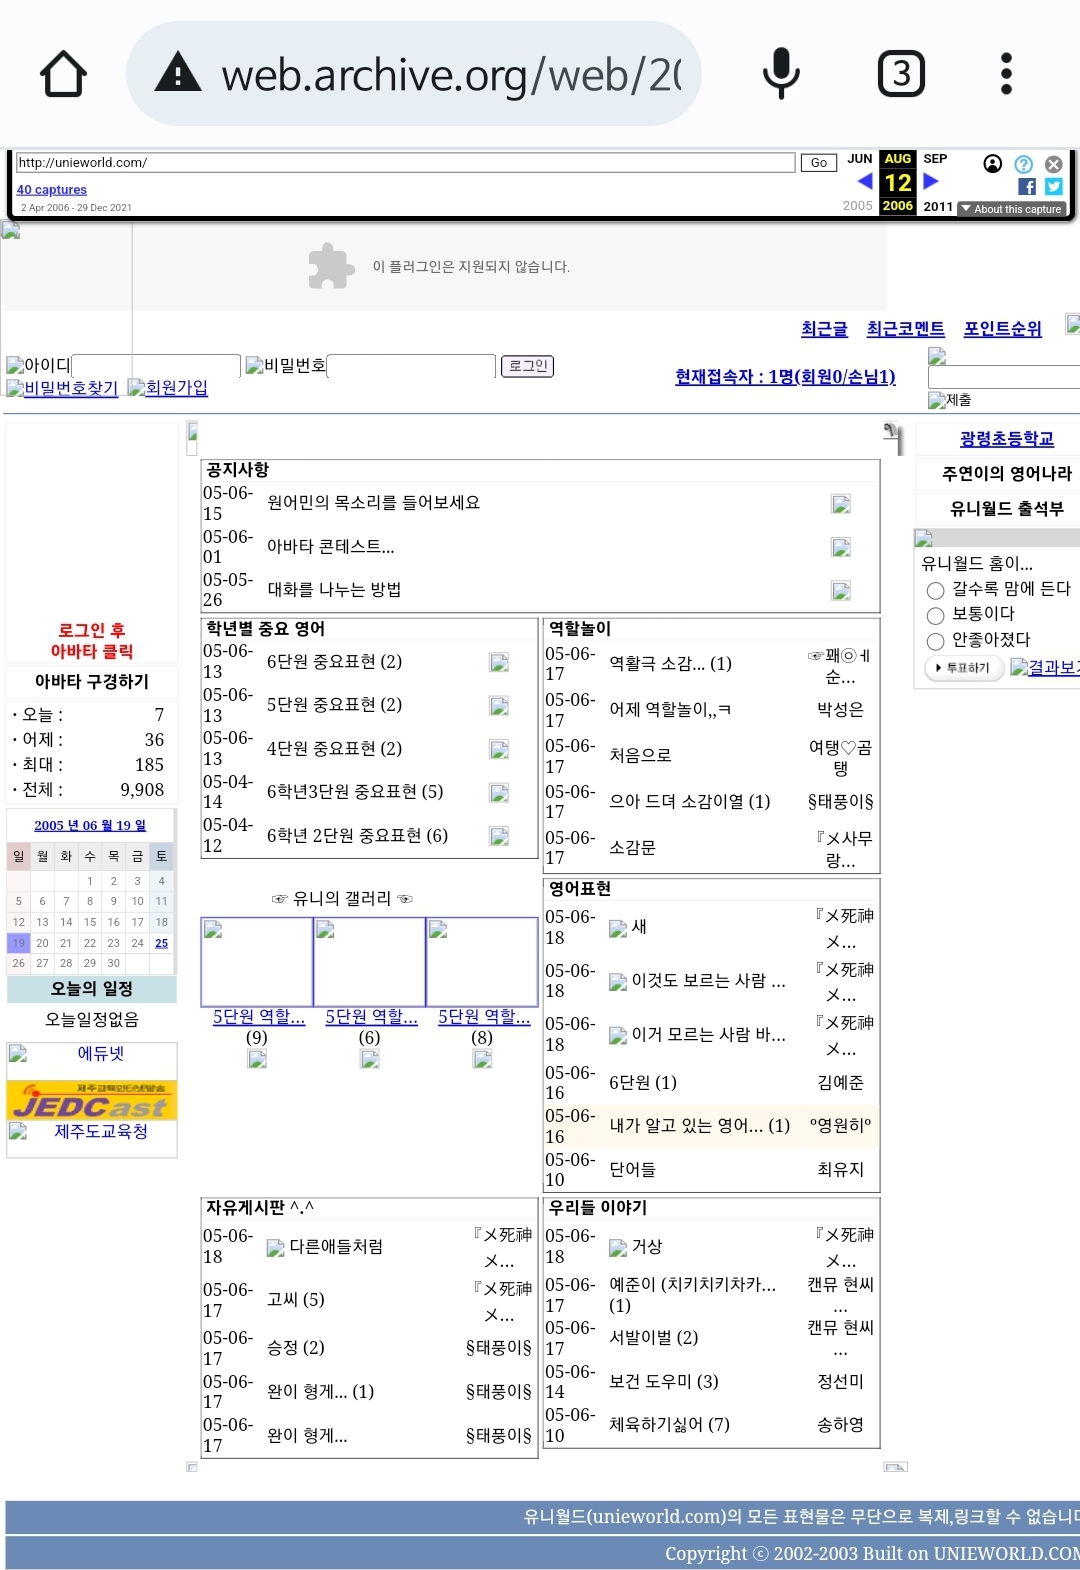Open post 다른애들처럼

click(335, 1246)
